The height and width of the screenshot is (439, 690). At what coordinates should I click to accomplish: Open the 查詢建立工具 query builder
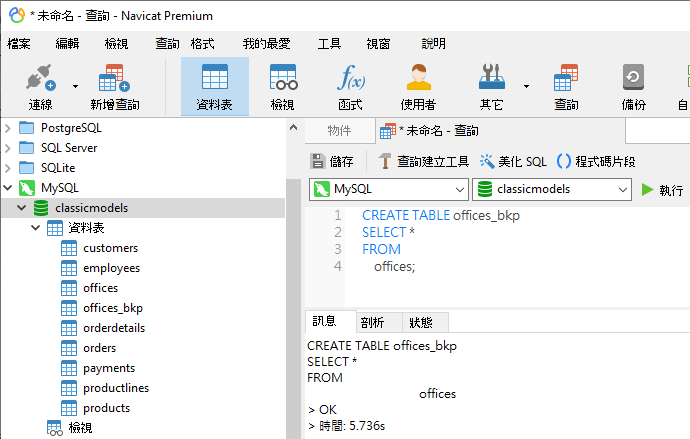pos(424,162)
